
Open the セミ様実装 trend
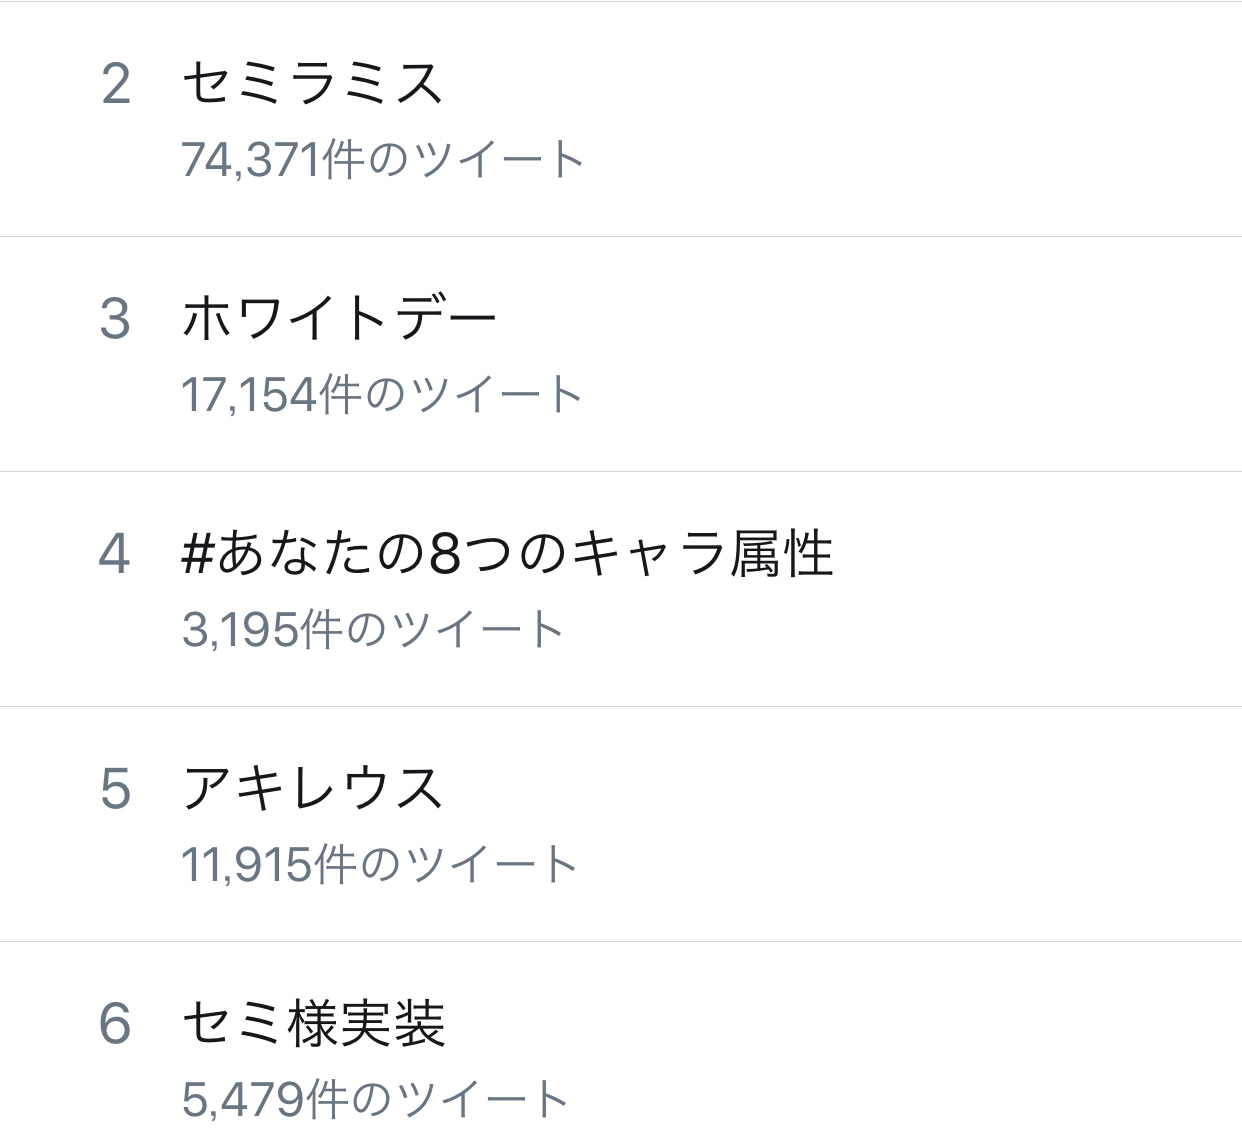pyautogui.click(x=313, y=1024)
